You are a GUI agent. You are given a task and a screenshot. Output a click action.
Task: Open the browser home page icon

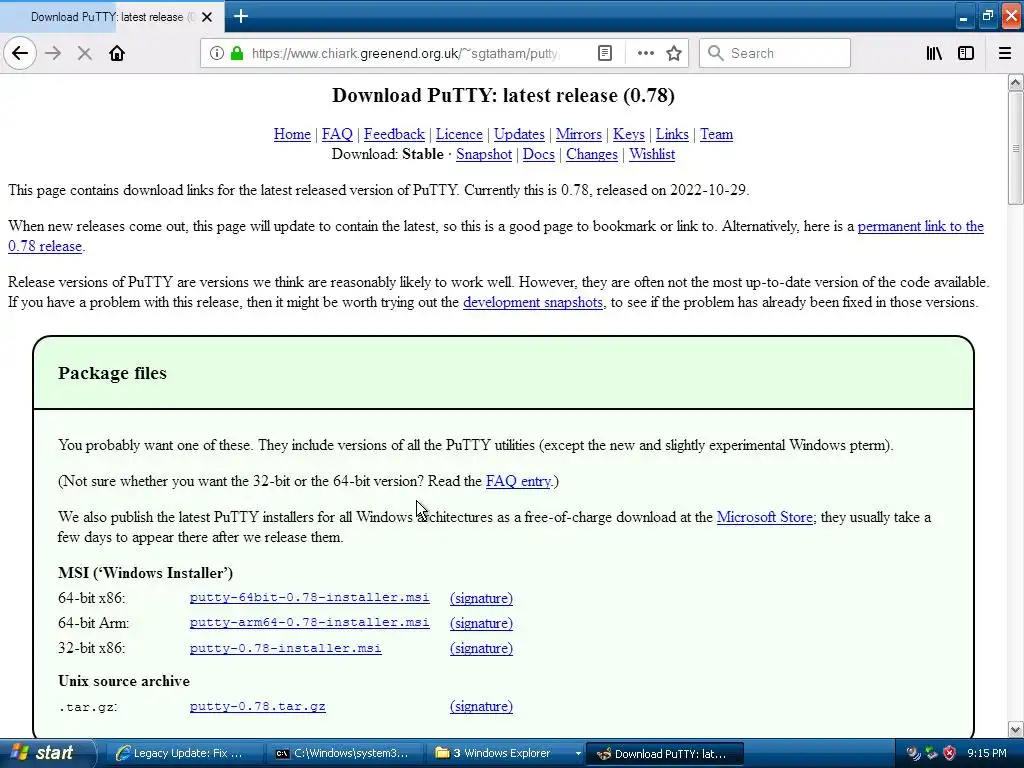tap(117, 54)
